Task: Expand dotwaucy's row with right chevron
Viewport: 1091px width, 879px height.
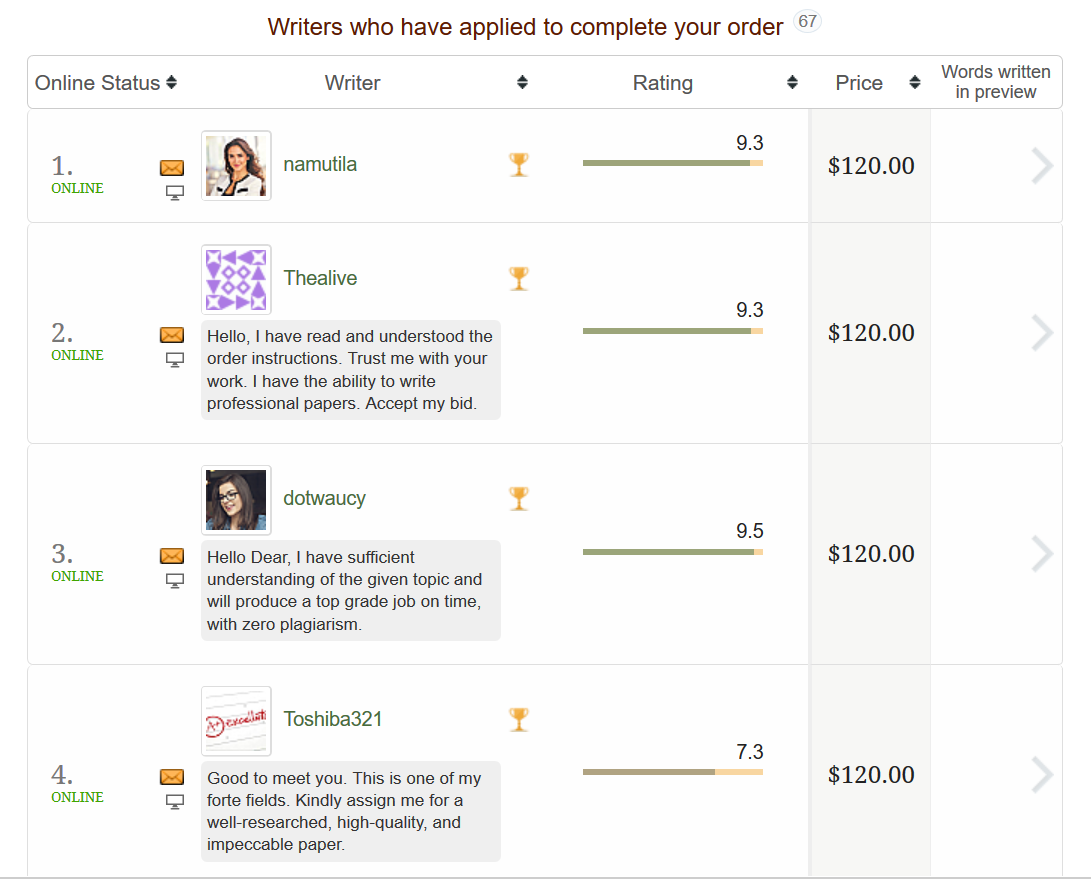Action: tap(1042, 554)
